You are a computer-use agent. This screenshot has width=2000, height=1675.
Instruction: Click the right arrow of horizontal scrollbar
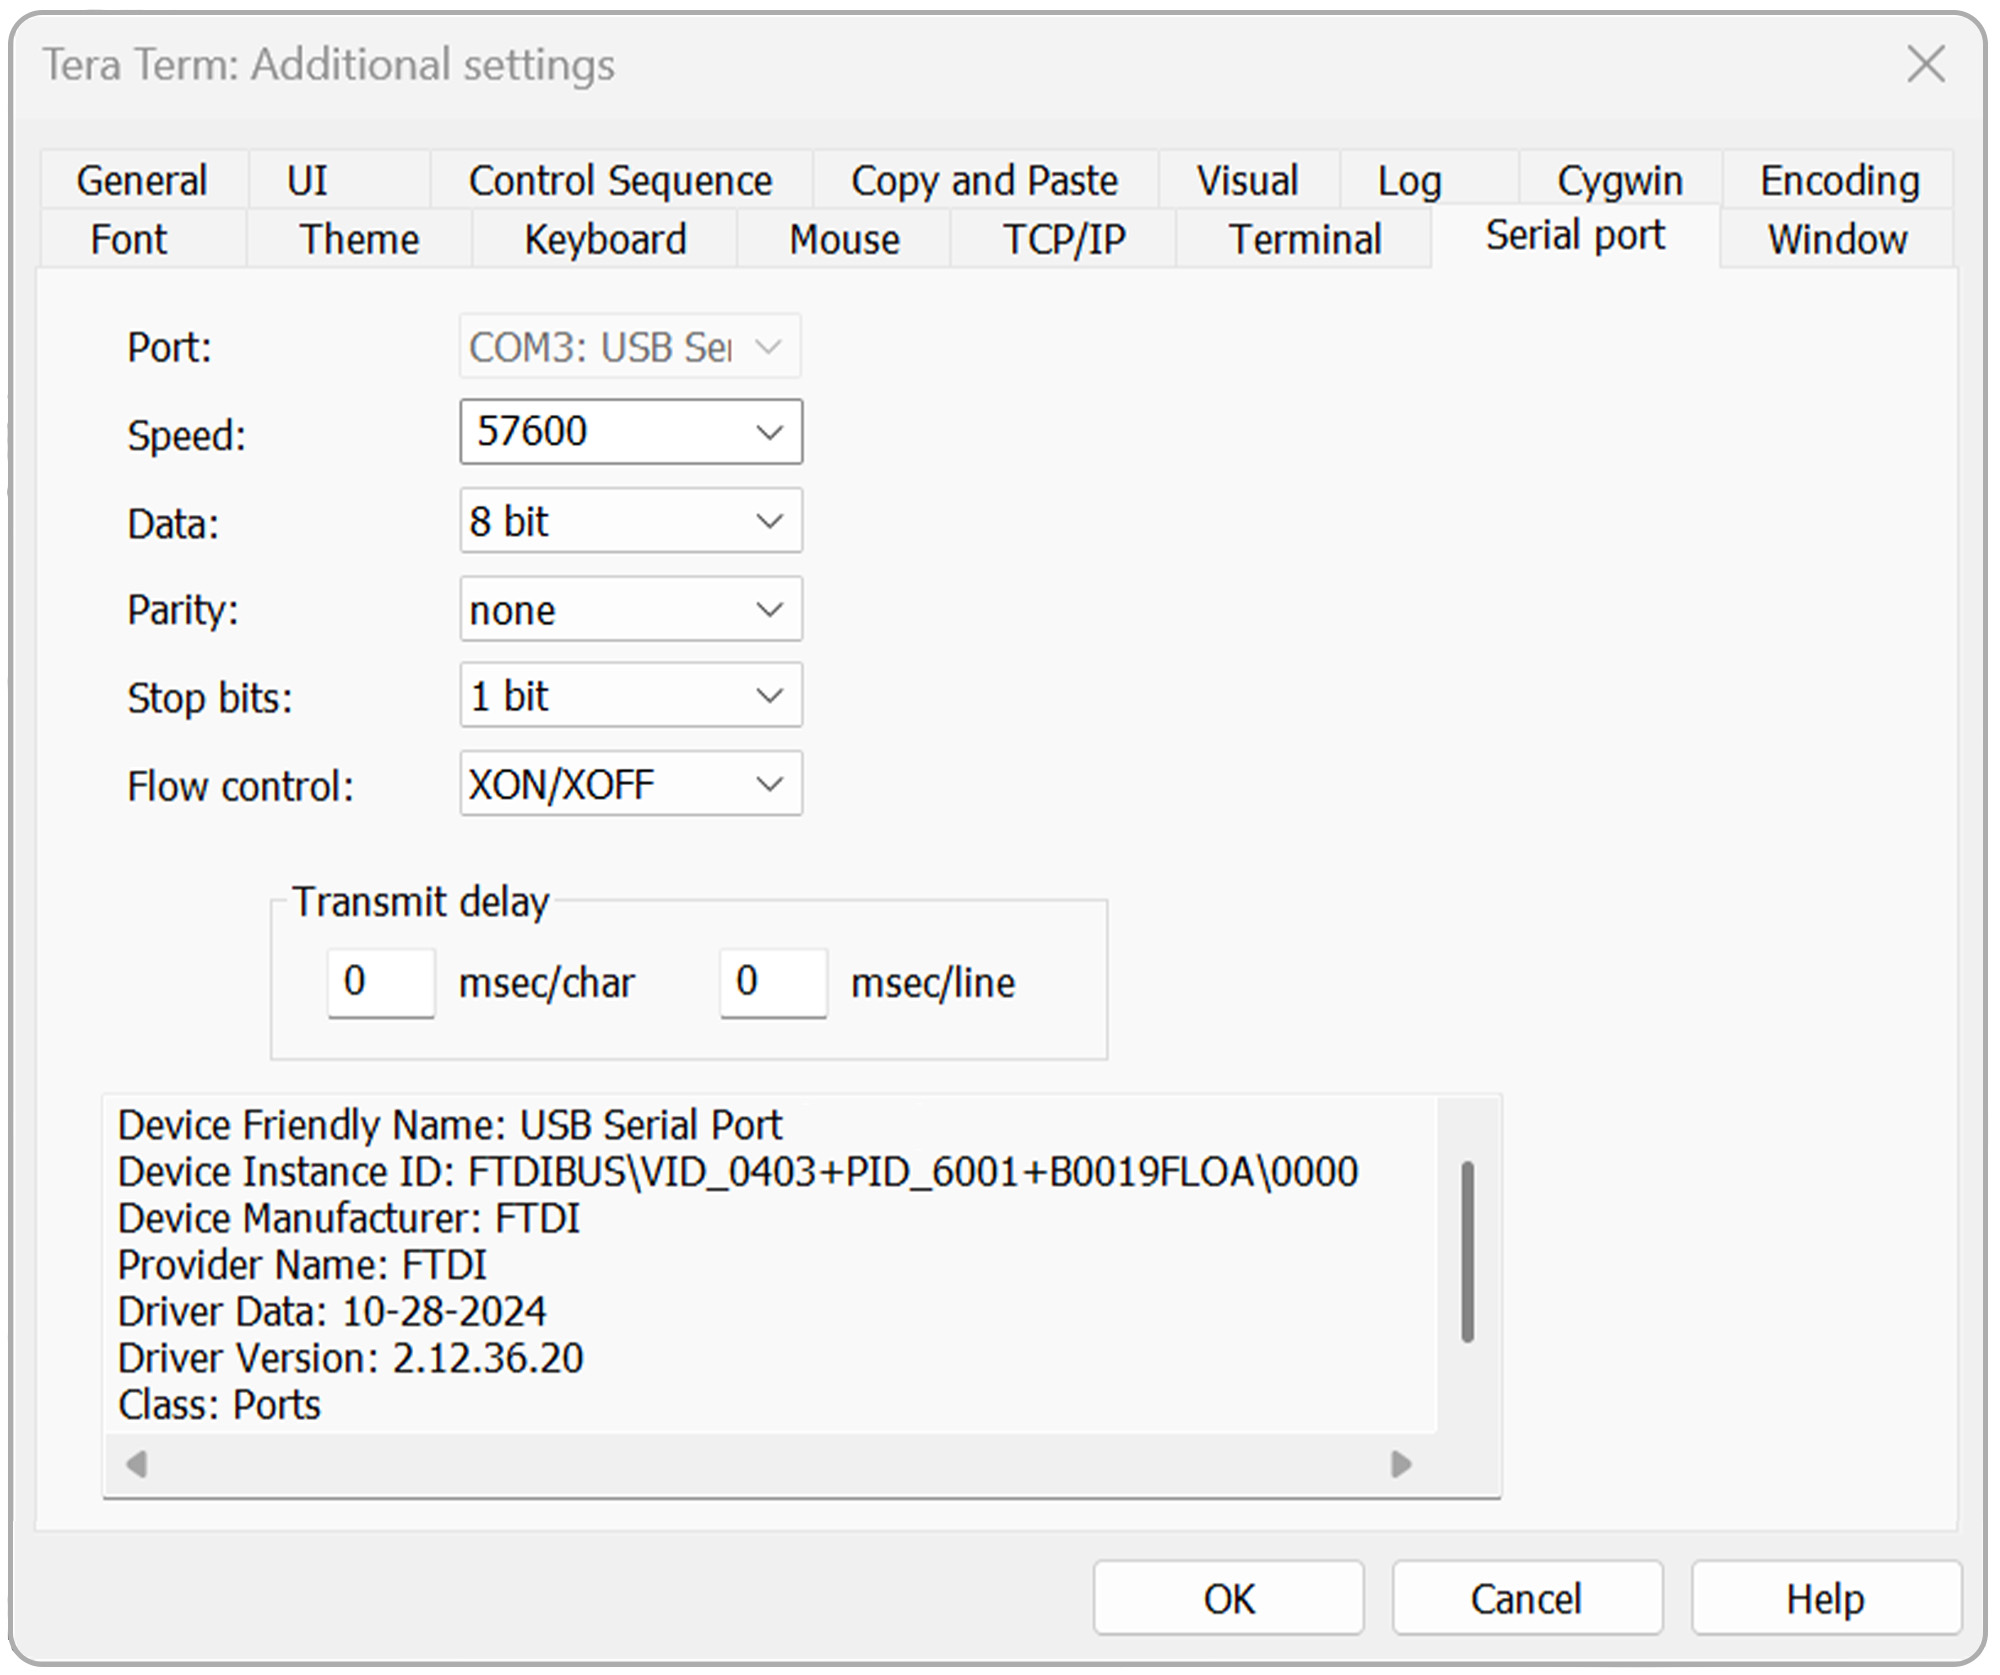(x=1401, y=1464)
